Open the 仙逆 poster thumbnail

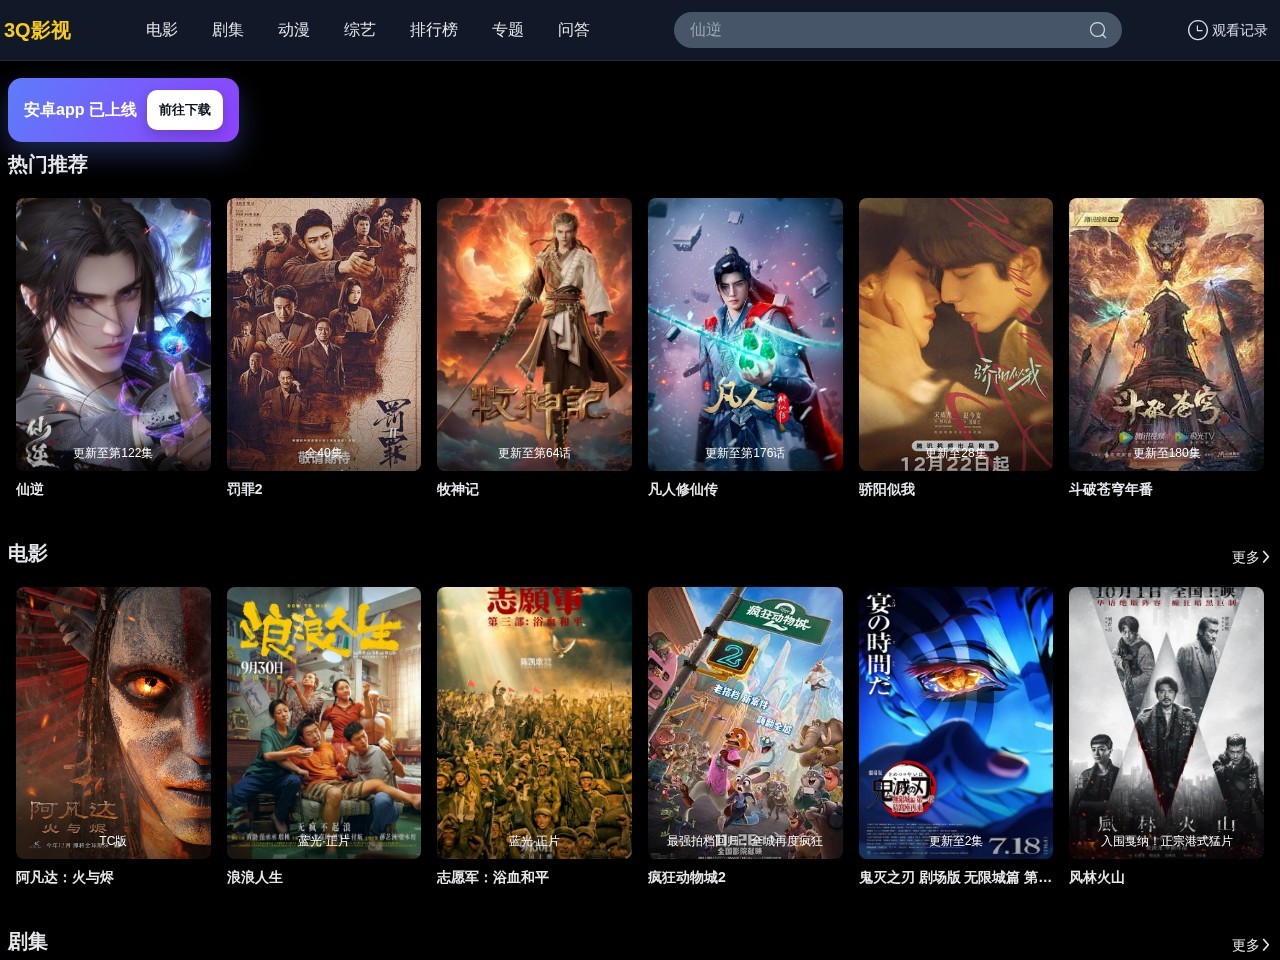click(113, 334)
